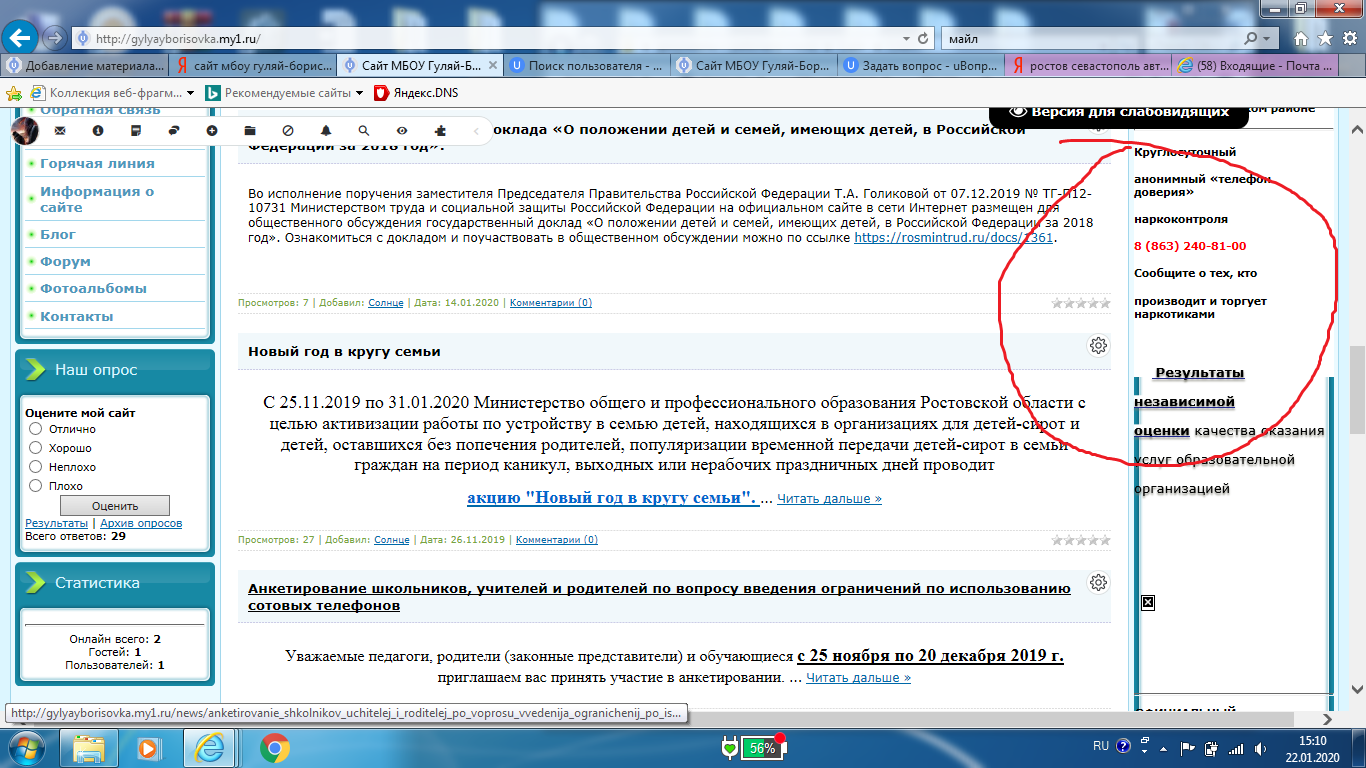
Task: Open the notifications bell in admin bar
Action: [x=325, y=131]
